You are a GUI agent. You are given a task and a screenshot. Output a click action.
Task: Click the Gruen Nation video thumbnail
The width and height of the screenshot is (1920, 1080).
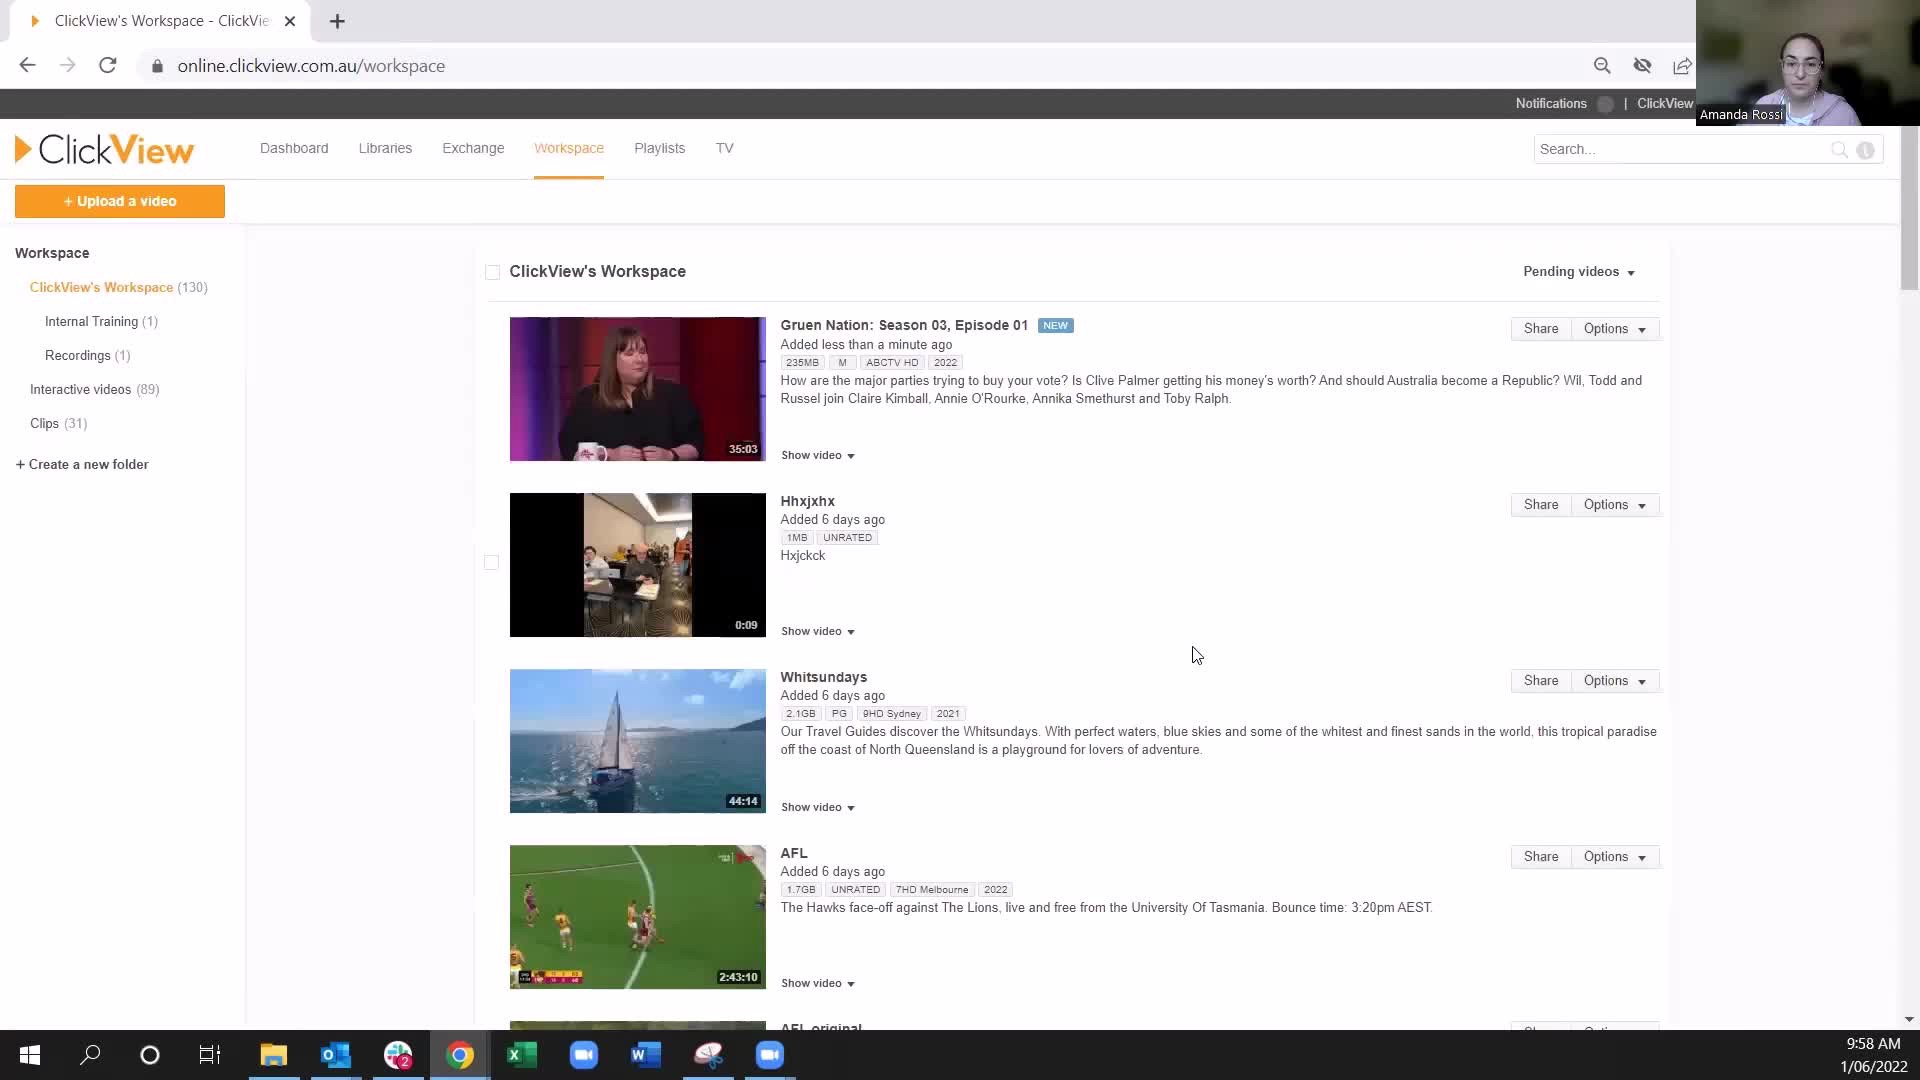638,389
